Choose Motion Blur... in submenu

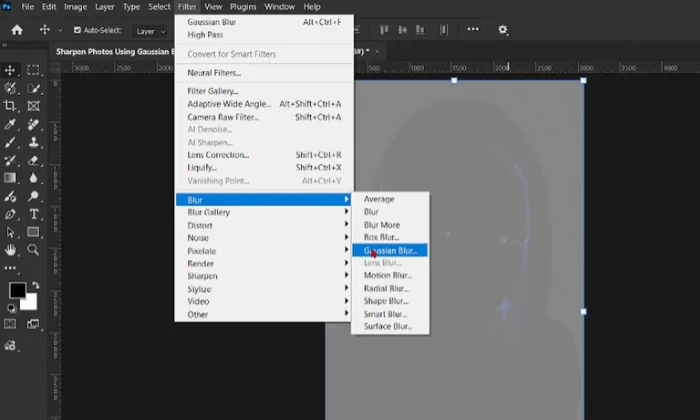tap(390, 275)
